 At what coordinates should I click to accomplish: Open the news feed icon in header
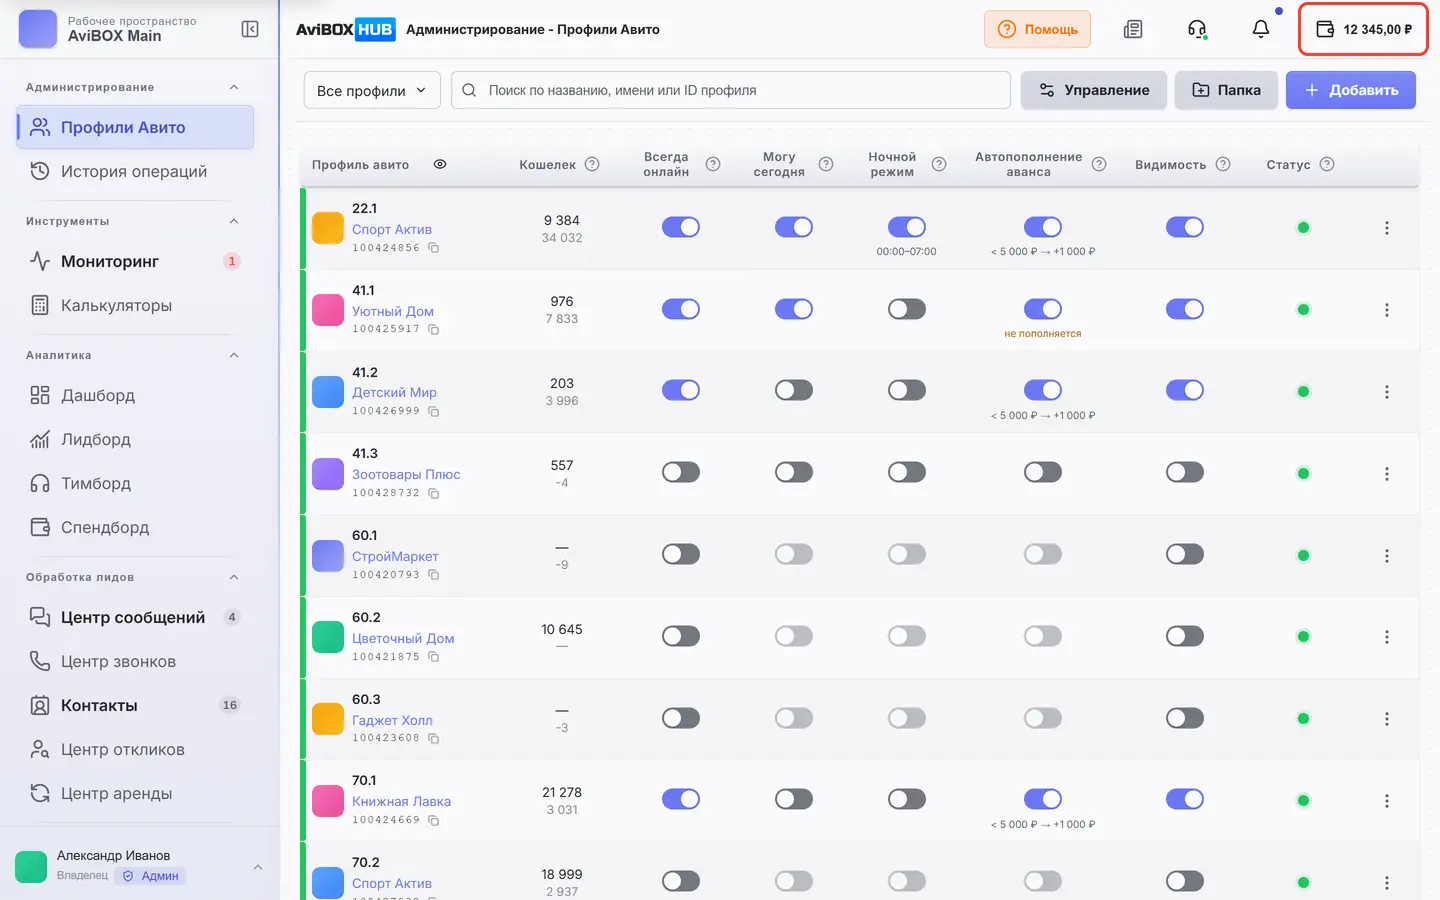(1133, 29)
